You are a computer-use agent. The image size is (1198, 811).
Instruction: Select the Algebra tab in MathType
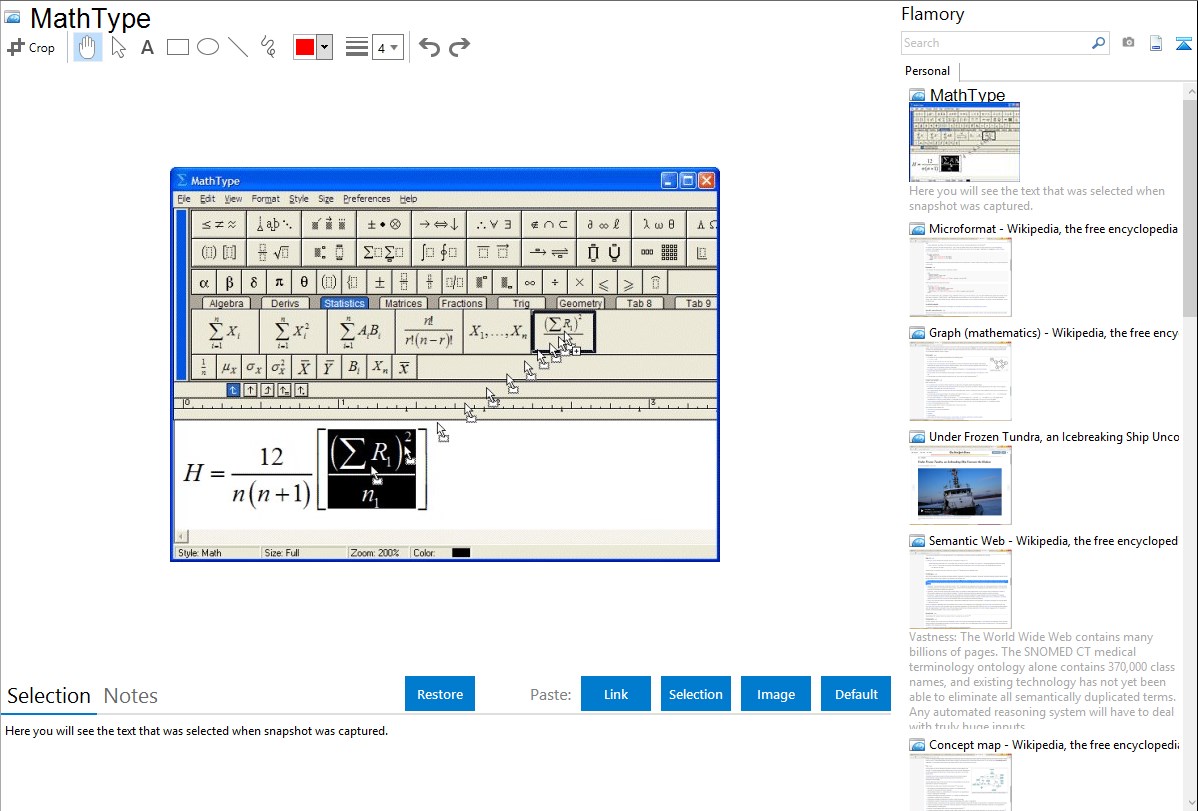(x=226, y=303)
